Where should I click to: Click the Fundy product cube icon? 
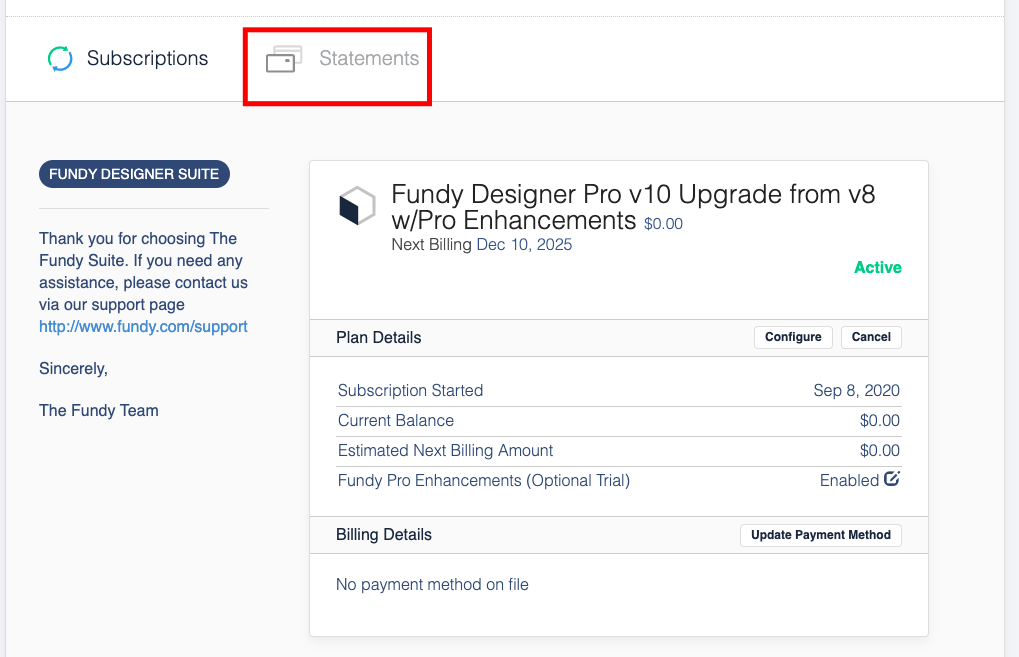coord(357,206)
